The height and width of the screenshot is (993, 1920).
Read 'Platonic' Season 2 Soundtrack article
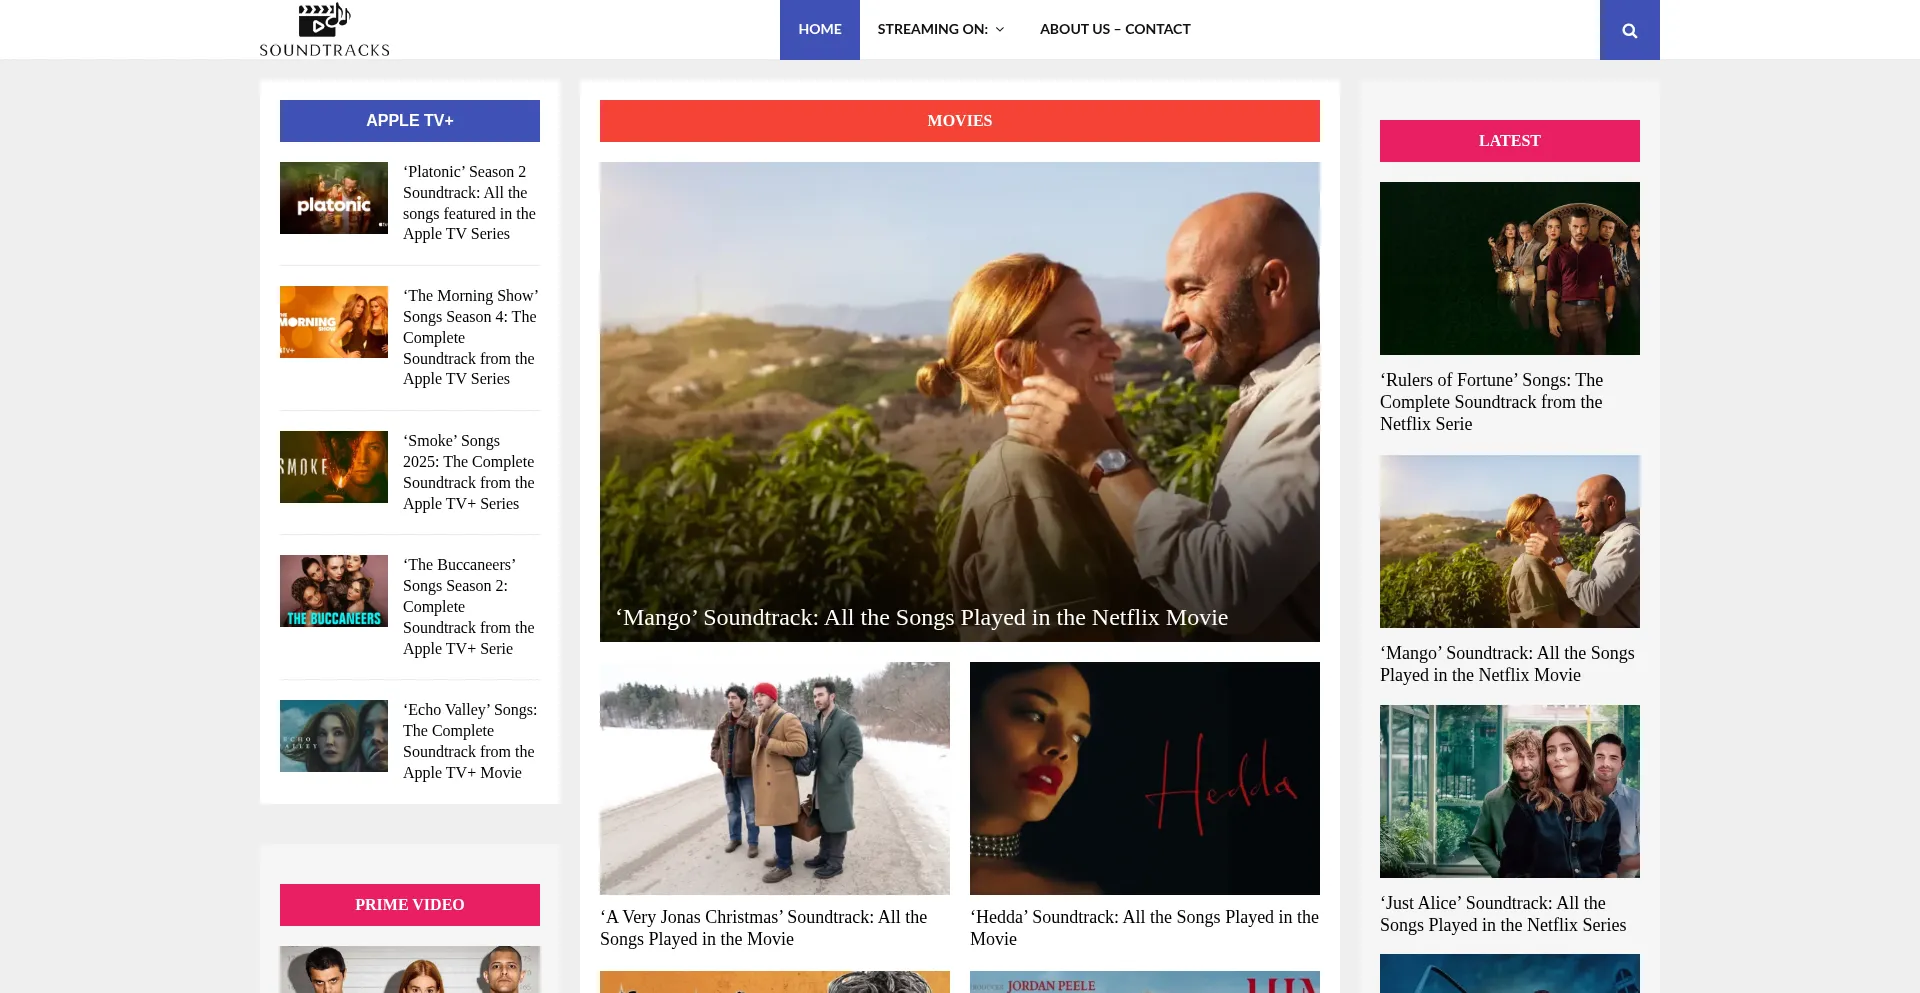[x=469, y=203]
